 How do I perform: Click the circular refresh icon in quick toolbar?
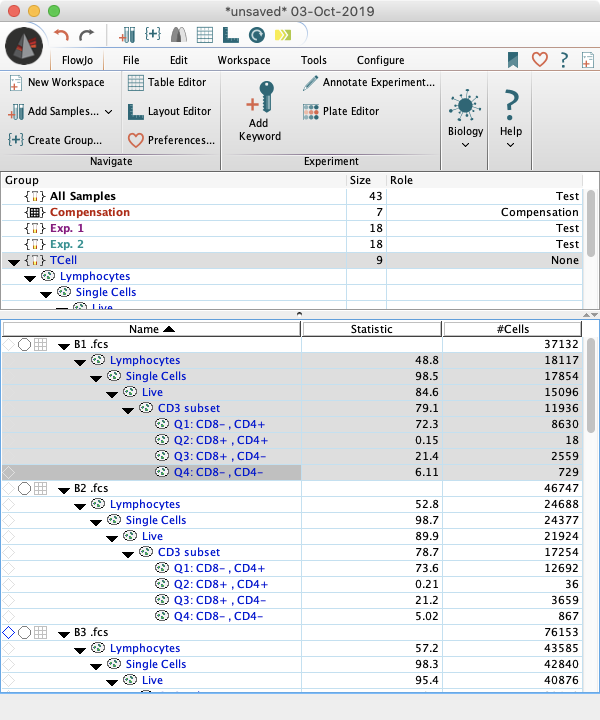[x=257, y=35]
